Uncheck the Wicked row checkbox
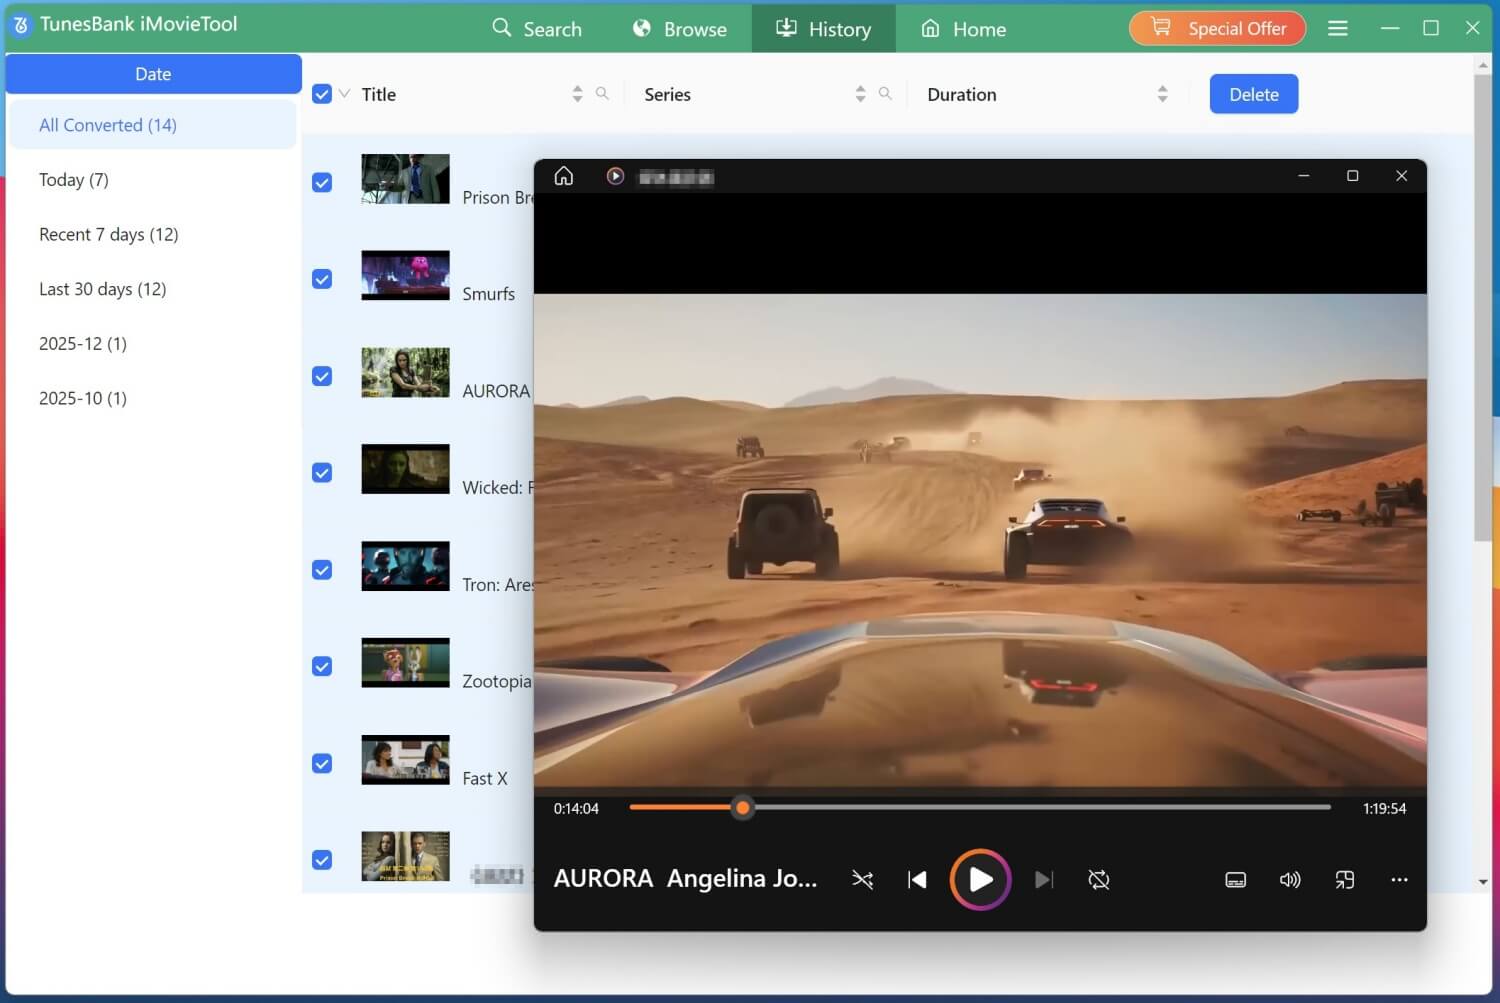 (322, 472)
